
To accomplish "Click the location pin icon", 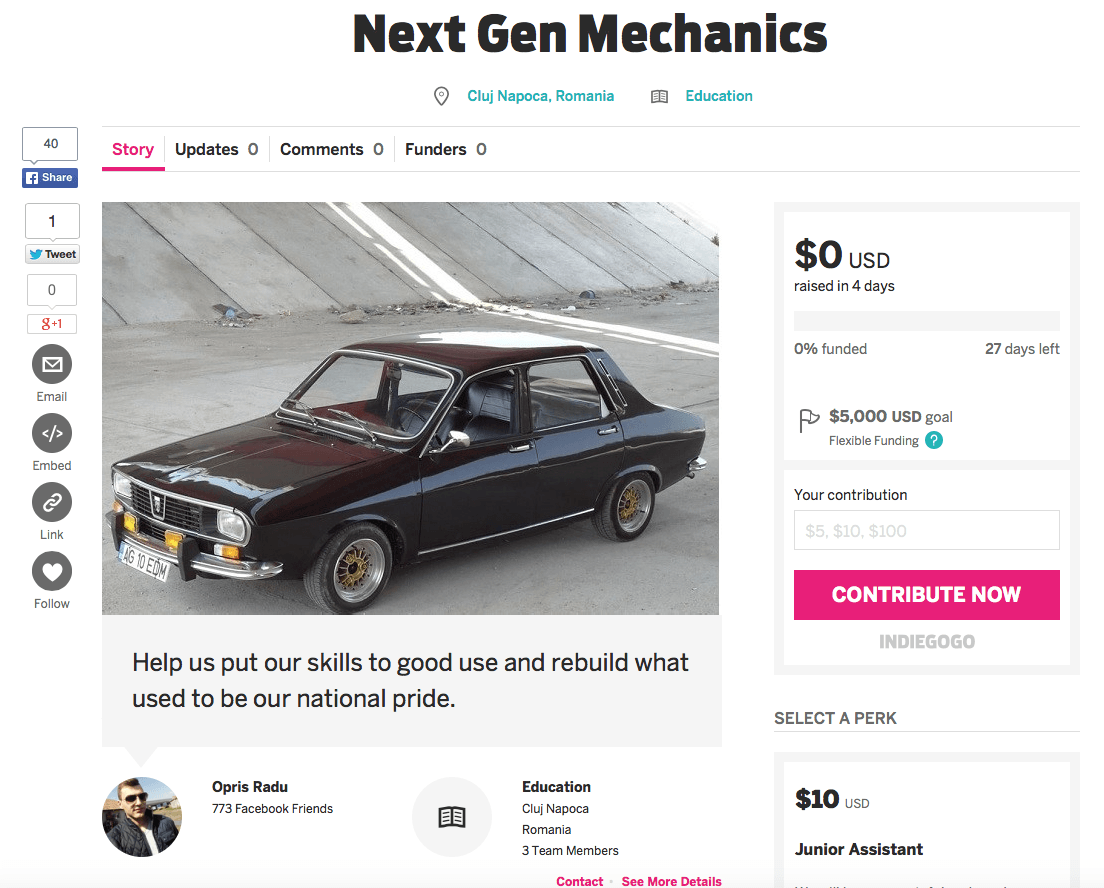I will [441, 96].
